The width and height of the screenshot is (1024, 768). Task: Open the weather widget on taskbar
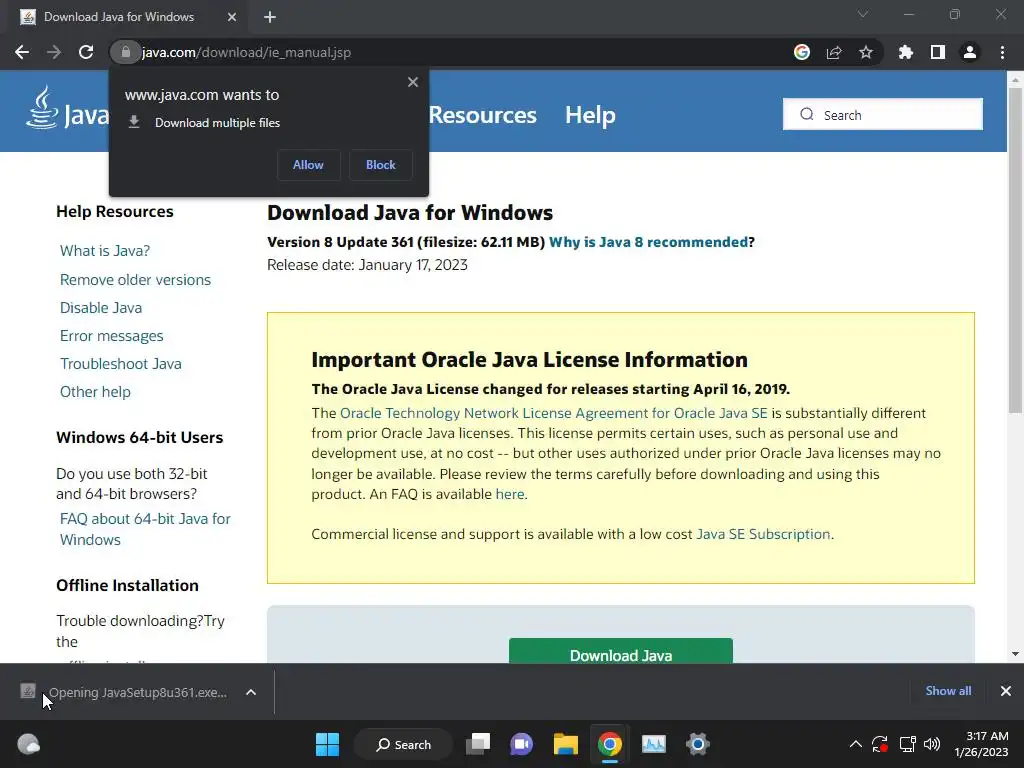[28, 744]
